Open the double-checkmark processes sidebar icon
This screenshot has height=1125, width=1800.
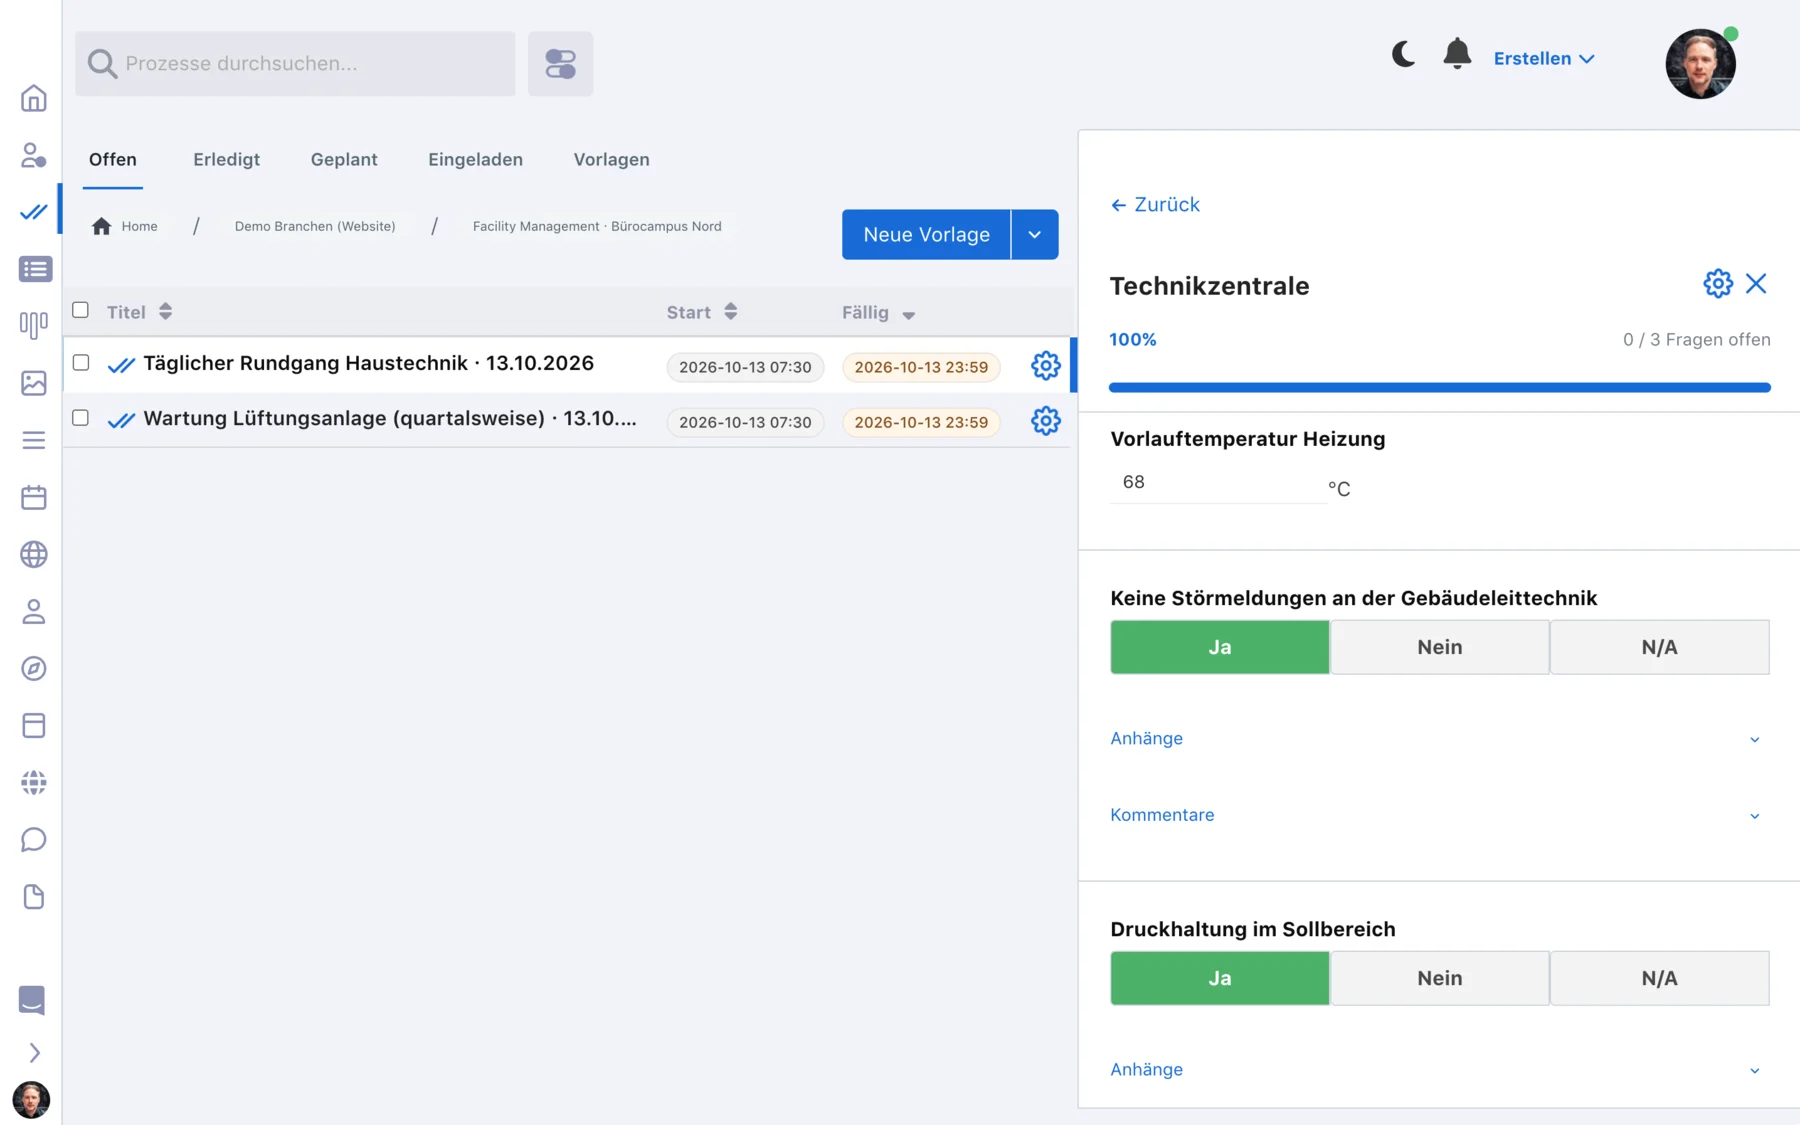point(33,212)
